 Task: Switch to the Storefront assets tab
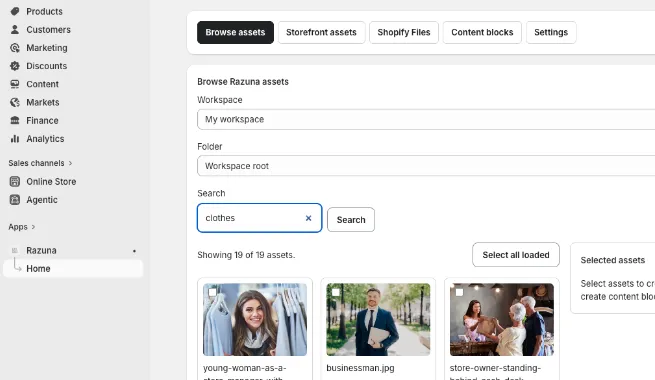click(x=321, y=32)
